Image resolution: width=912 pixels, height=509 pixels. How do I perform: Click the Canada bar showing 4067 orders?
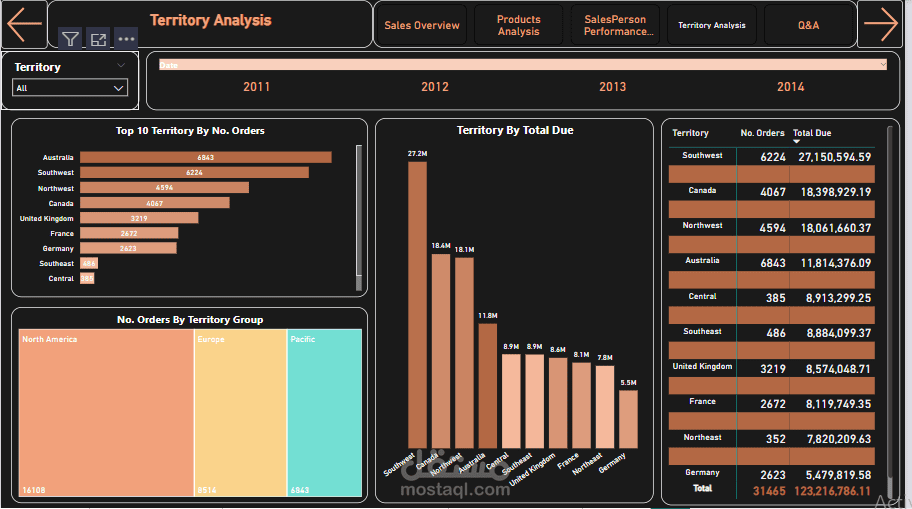[155, 202]
